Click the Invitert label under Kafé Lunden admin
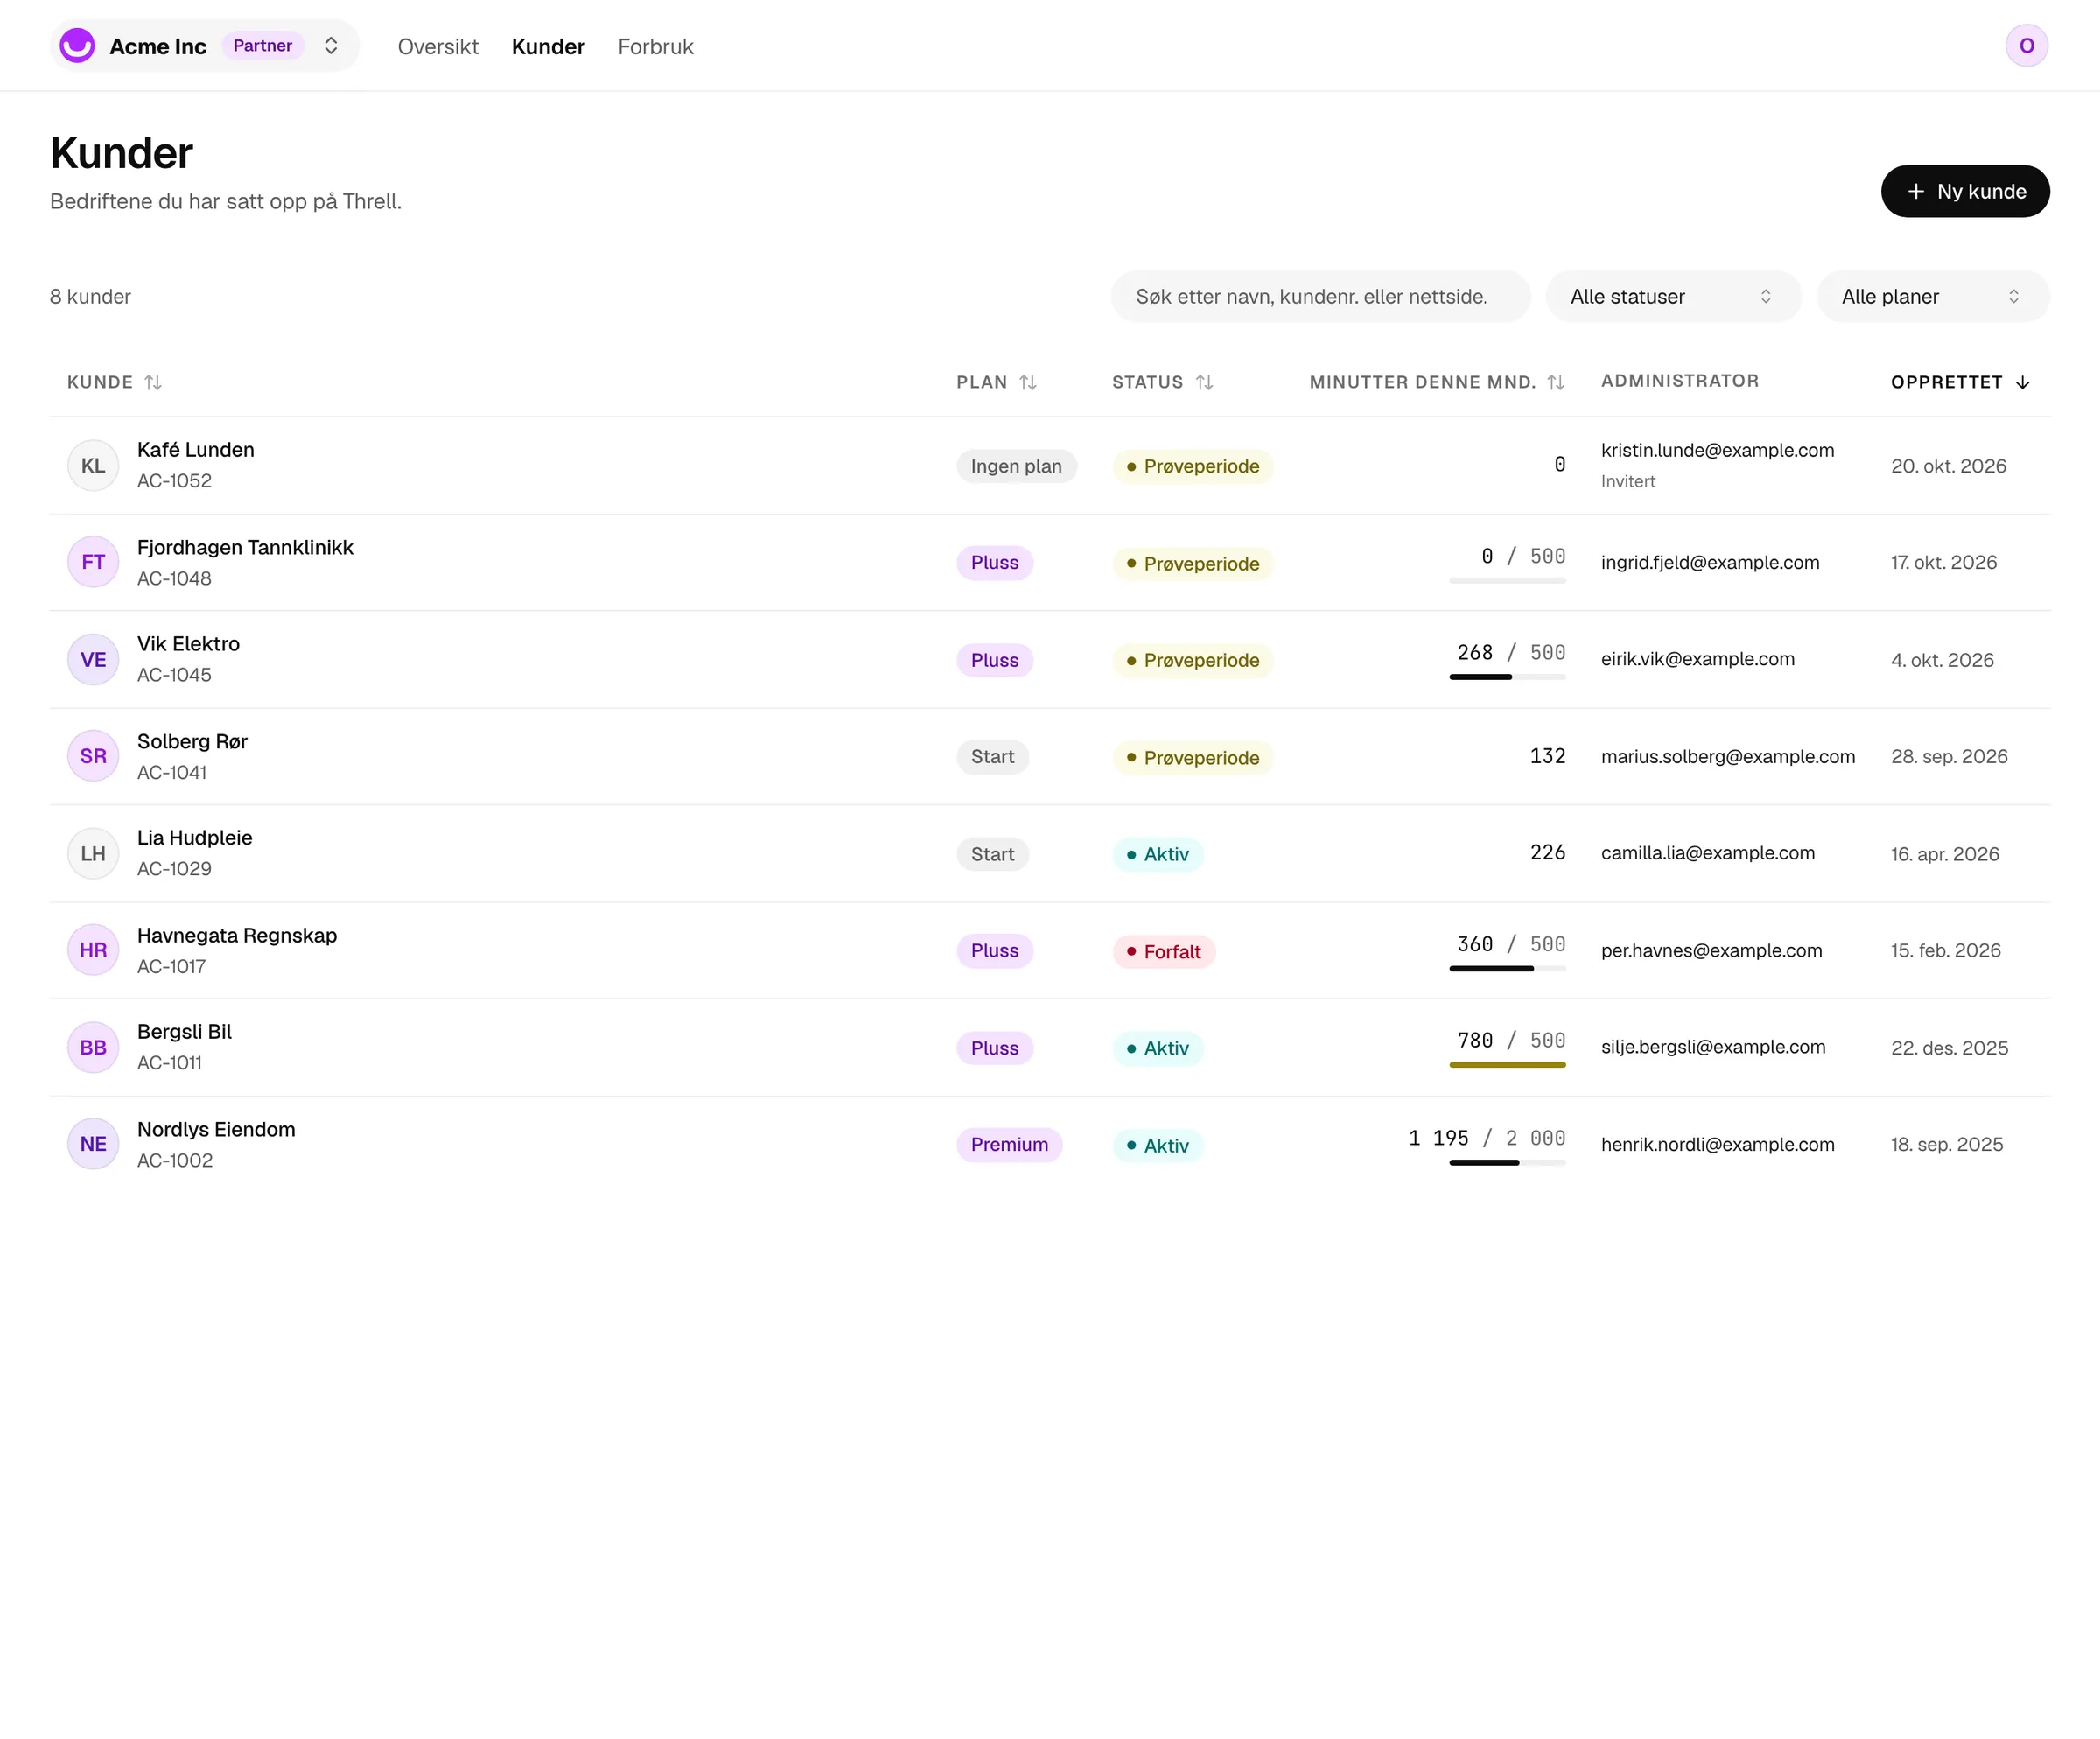 click(1628, 481)
